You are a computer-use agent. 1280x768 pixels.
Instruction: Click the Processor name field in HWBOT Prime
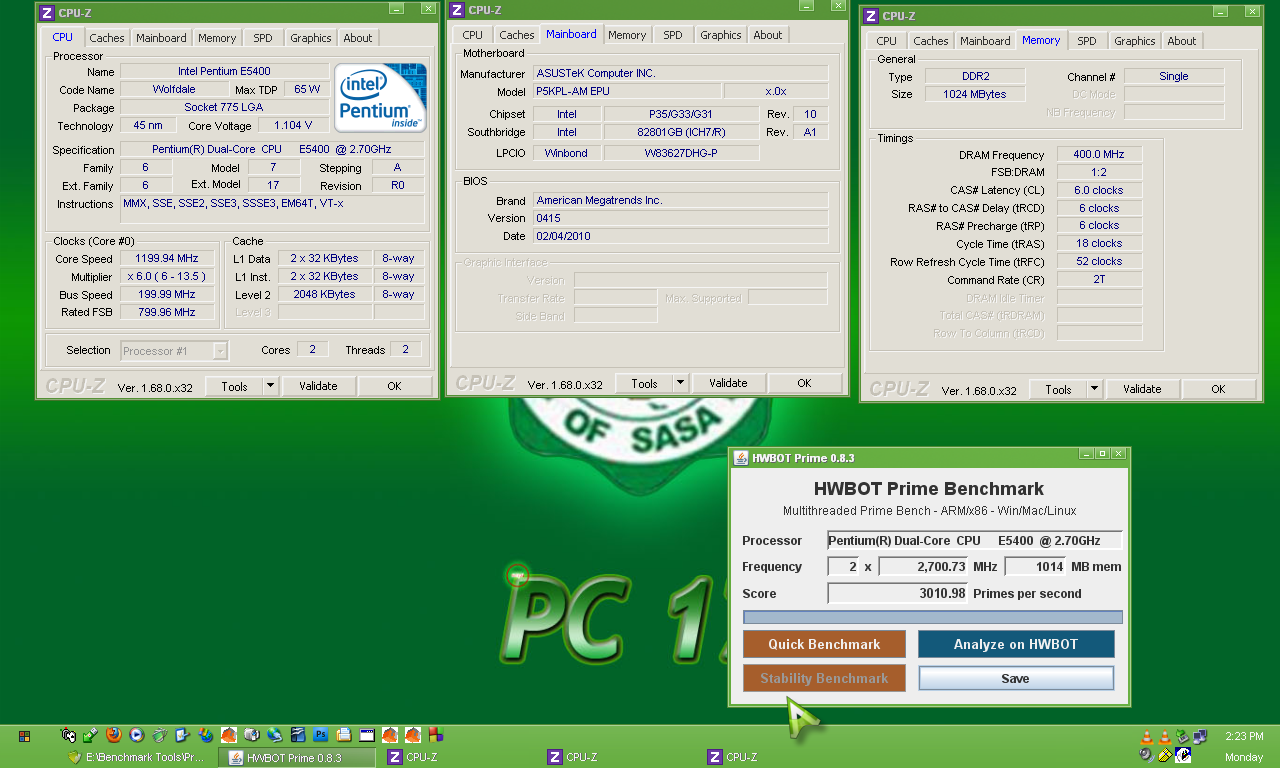(x=975, y=540)
